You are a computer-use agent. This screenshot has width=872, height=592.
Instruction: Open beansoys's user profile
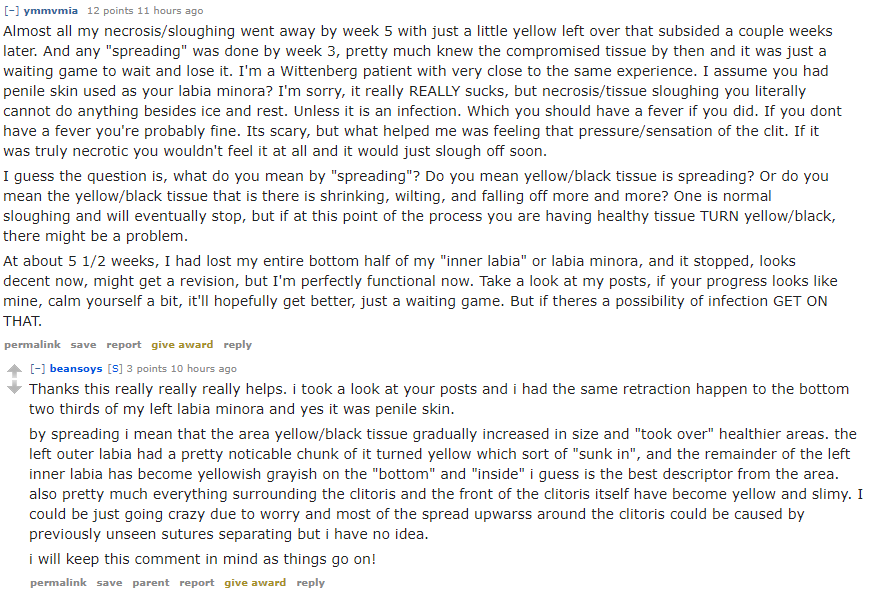(76, 369)
